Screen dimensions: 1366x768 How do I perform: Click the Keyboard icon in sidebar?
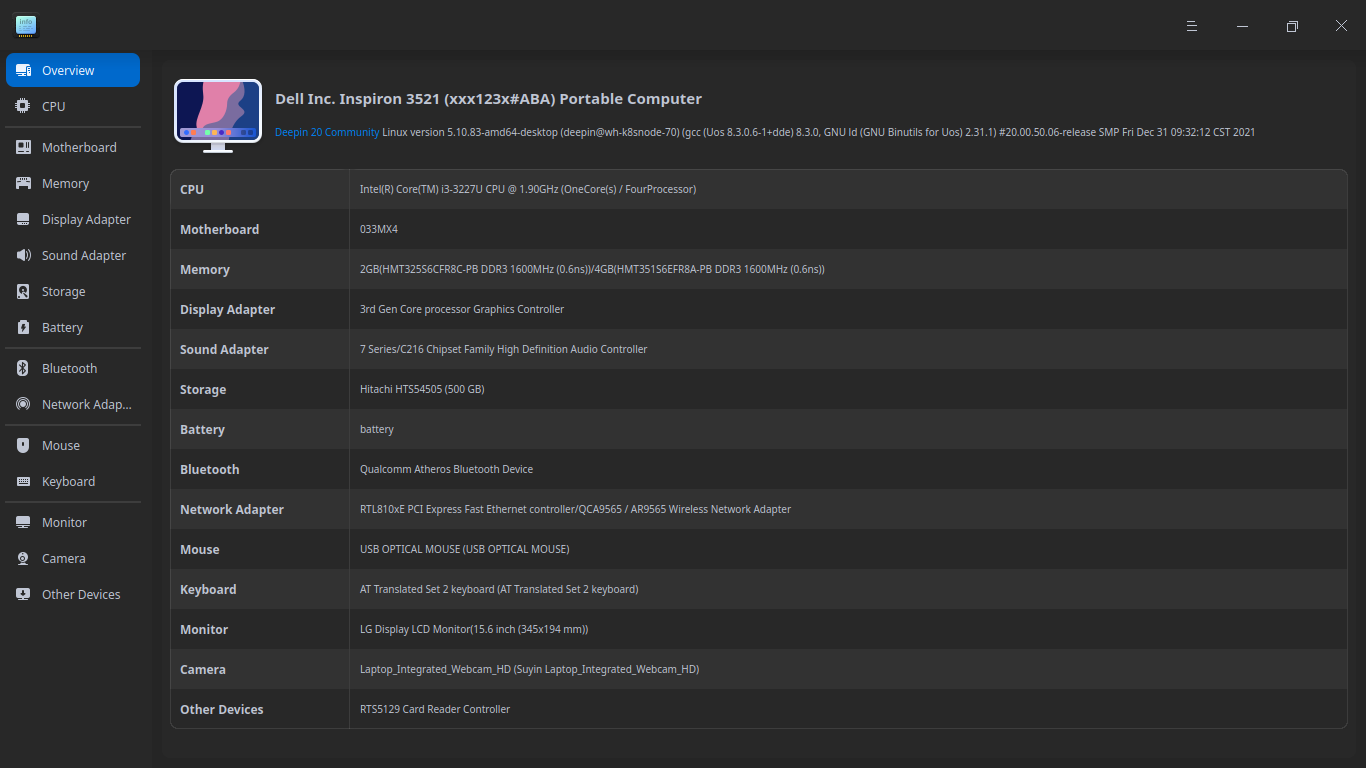[23, 481]
